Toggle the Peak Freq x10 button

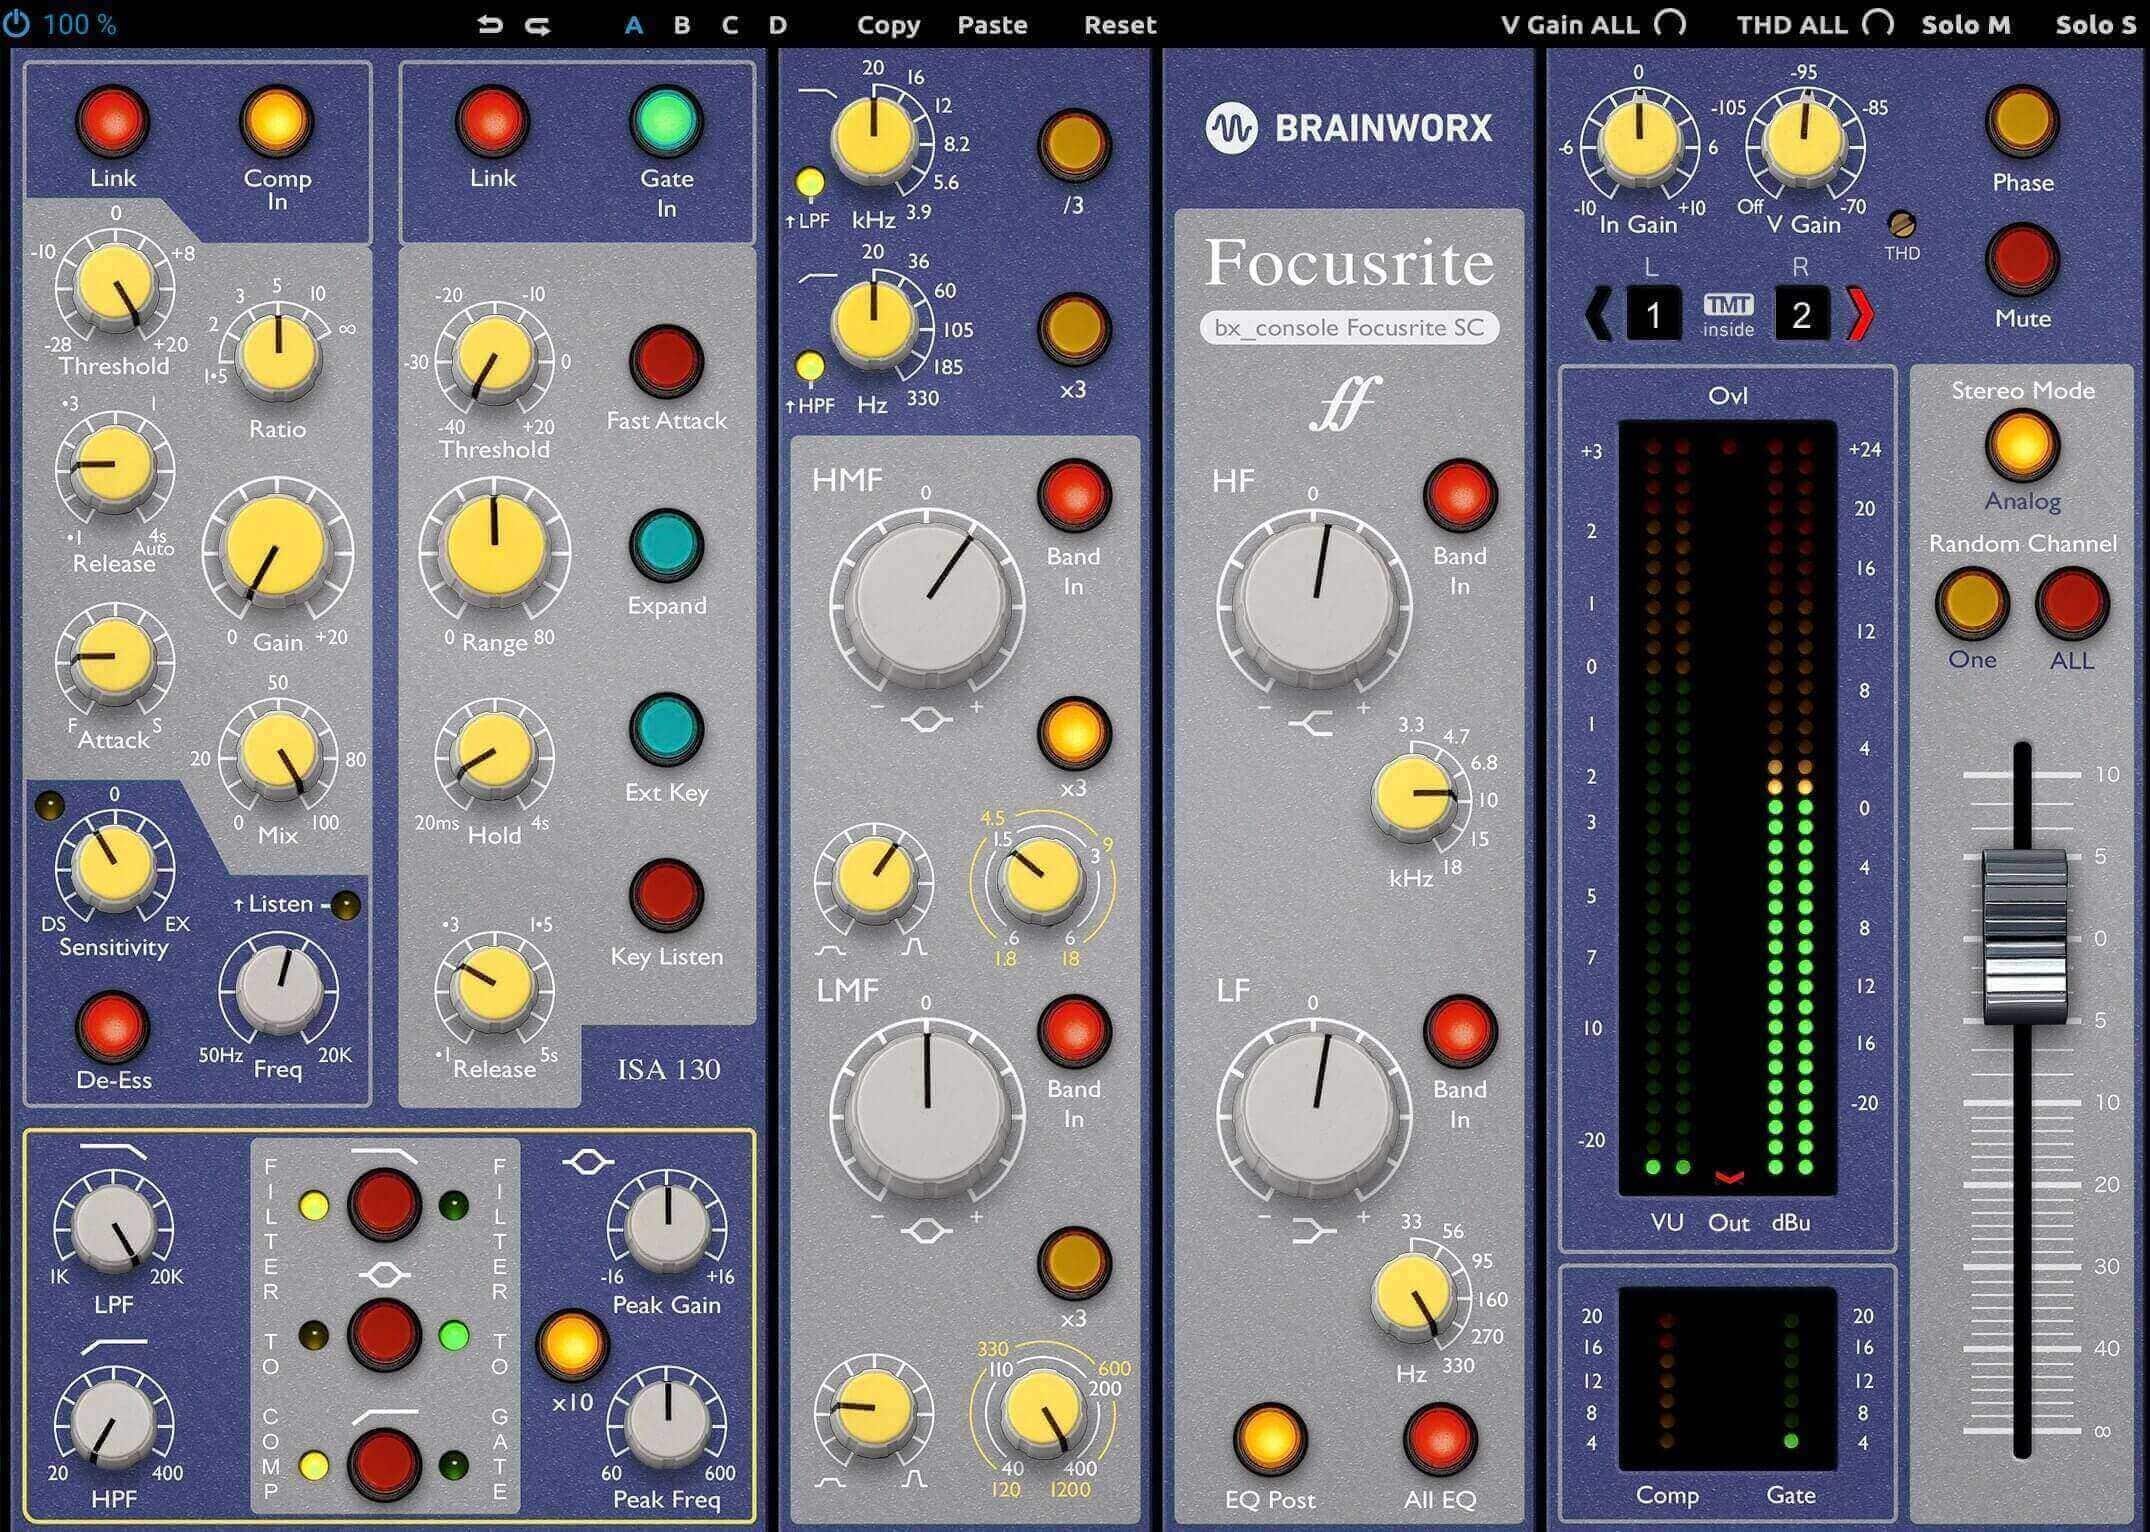tap(572, 1345)
